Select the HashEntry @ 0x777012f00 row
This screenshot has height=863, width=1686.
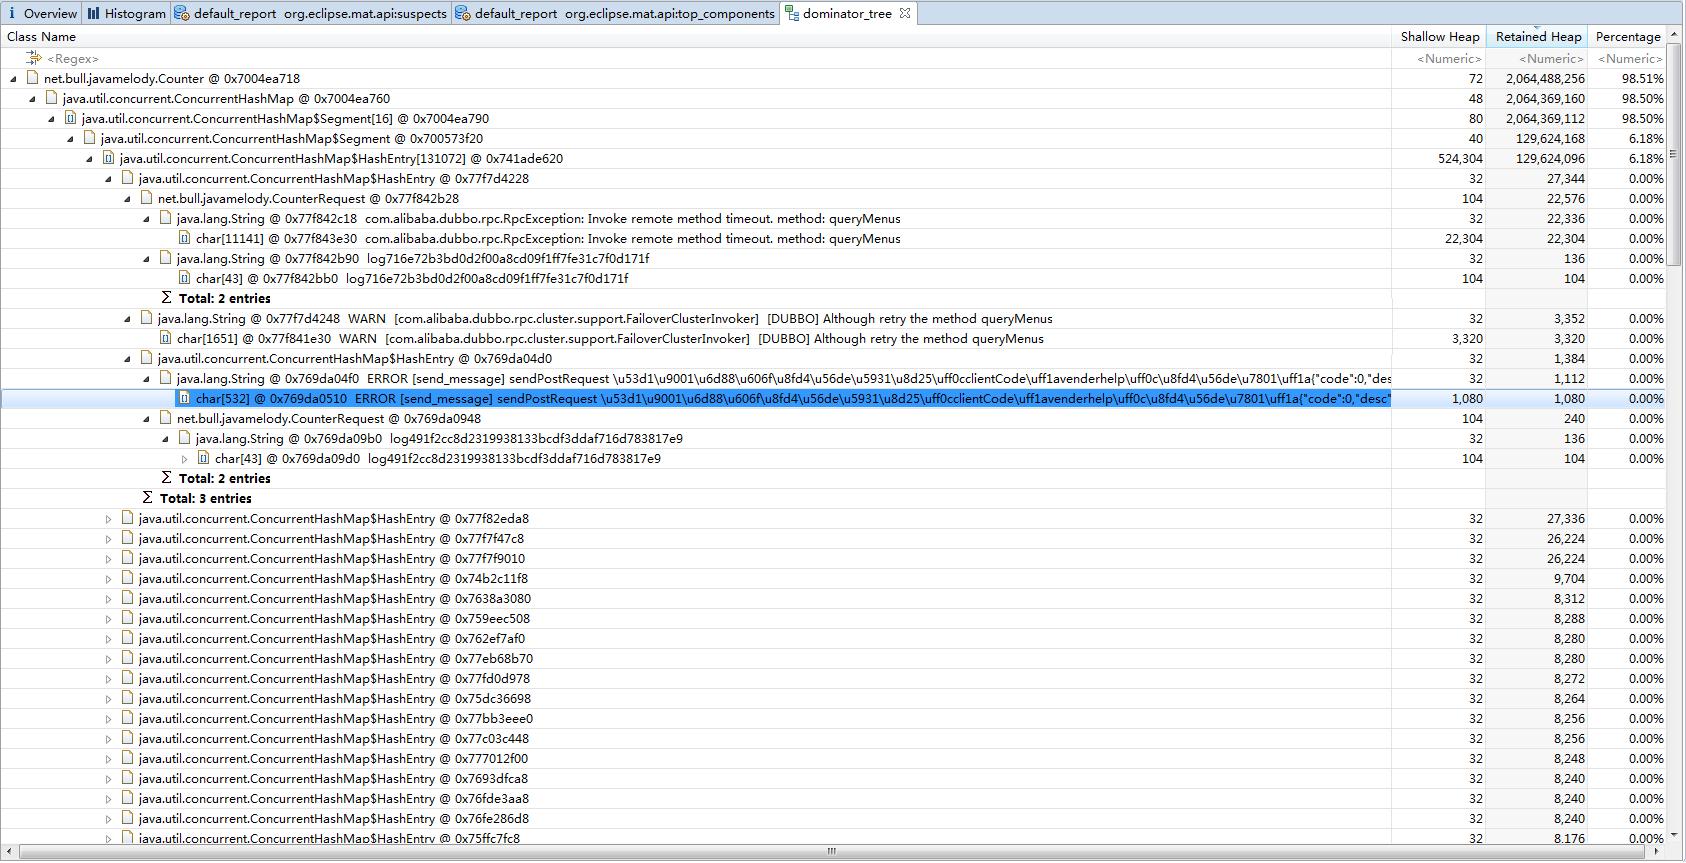point(832,758)
